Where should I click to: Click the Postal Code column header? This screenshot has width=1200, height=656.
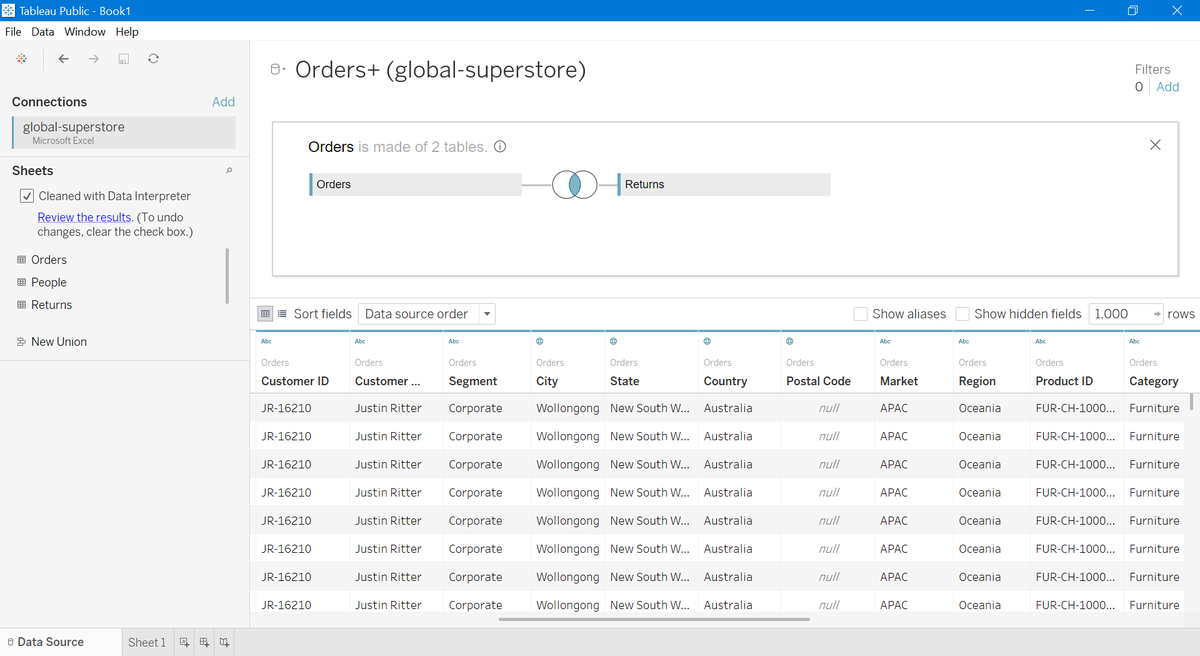pos(818,381)
